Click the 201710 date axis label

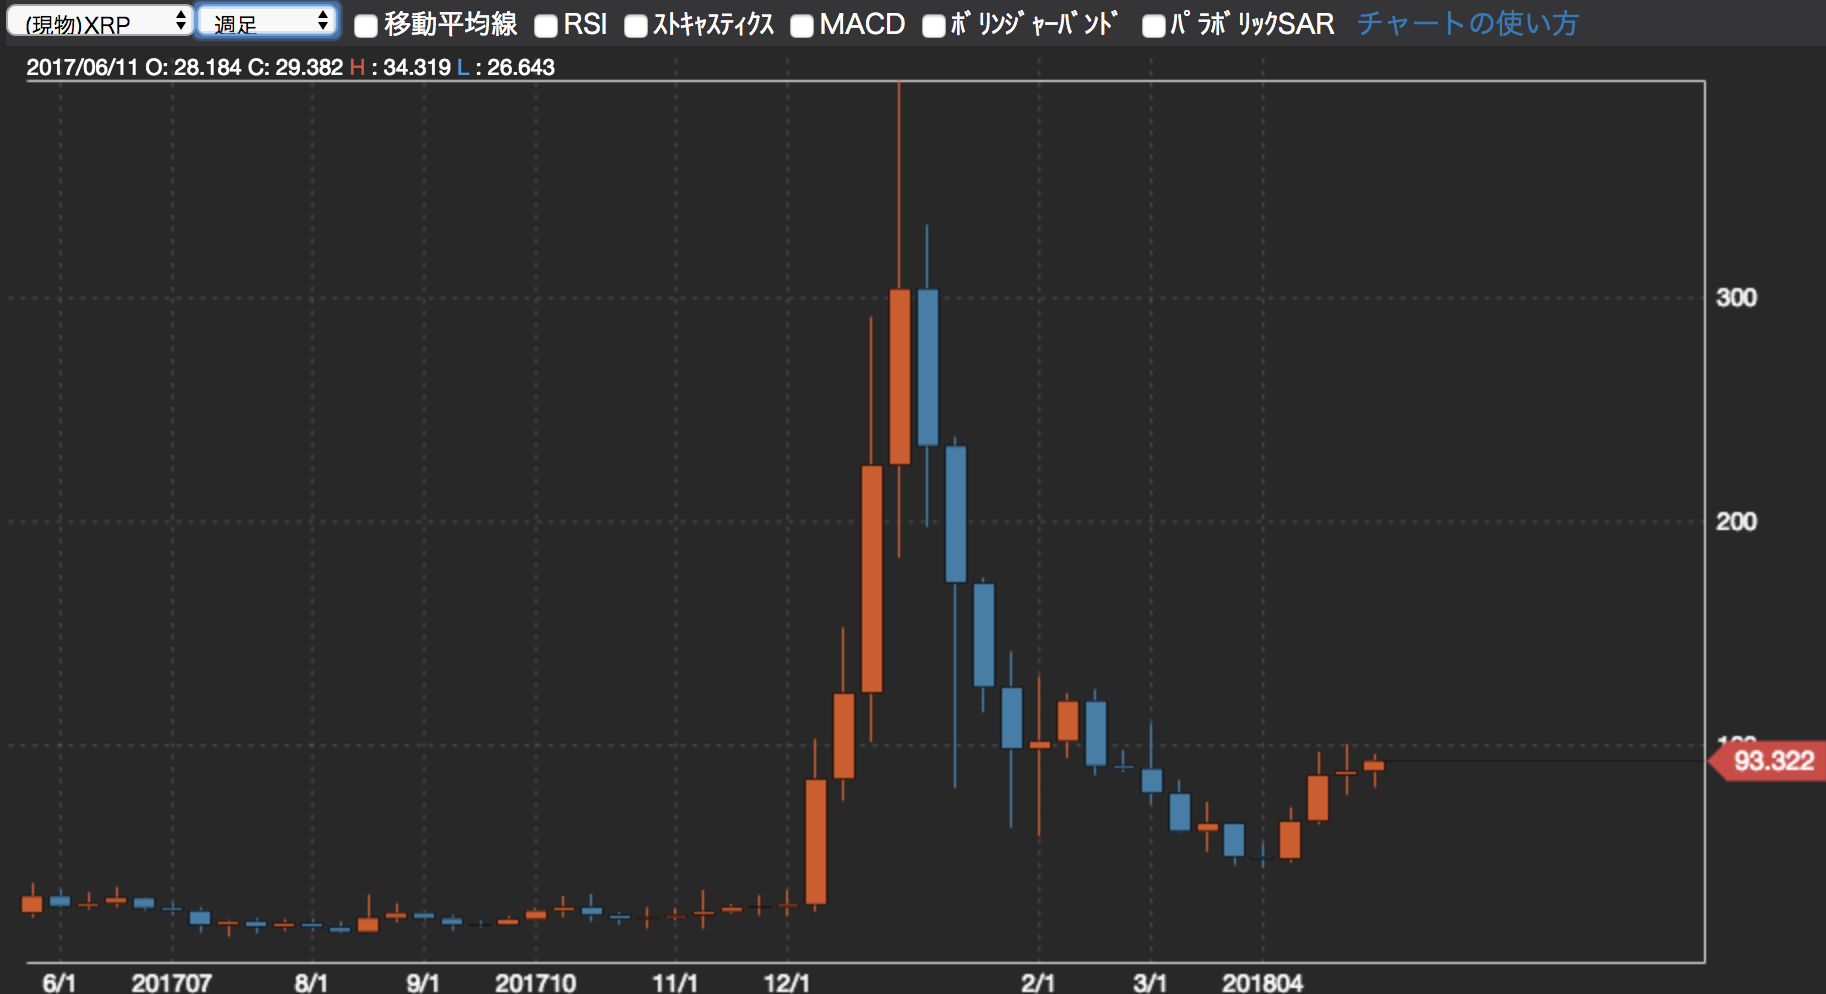point(536,983)
